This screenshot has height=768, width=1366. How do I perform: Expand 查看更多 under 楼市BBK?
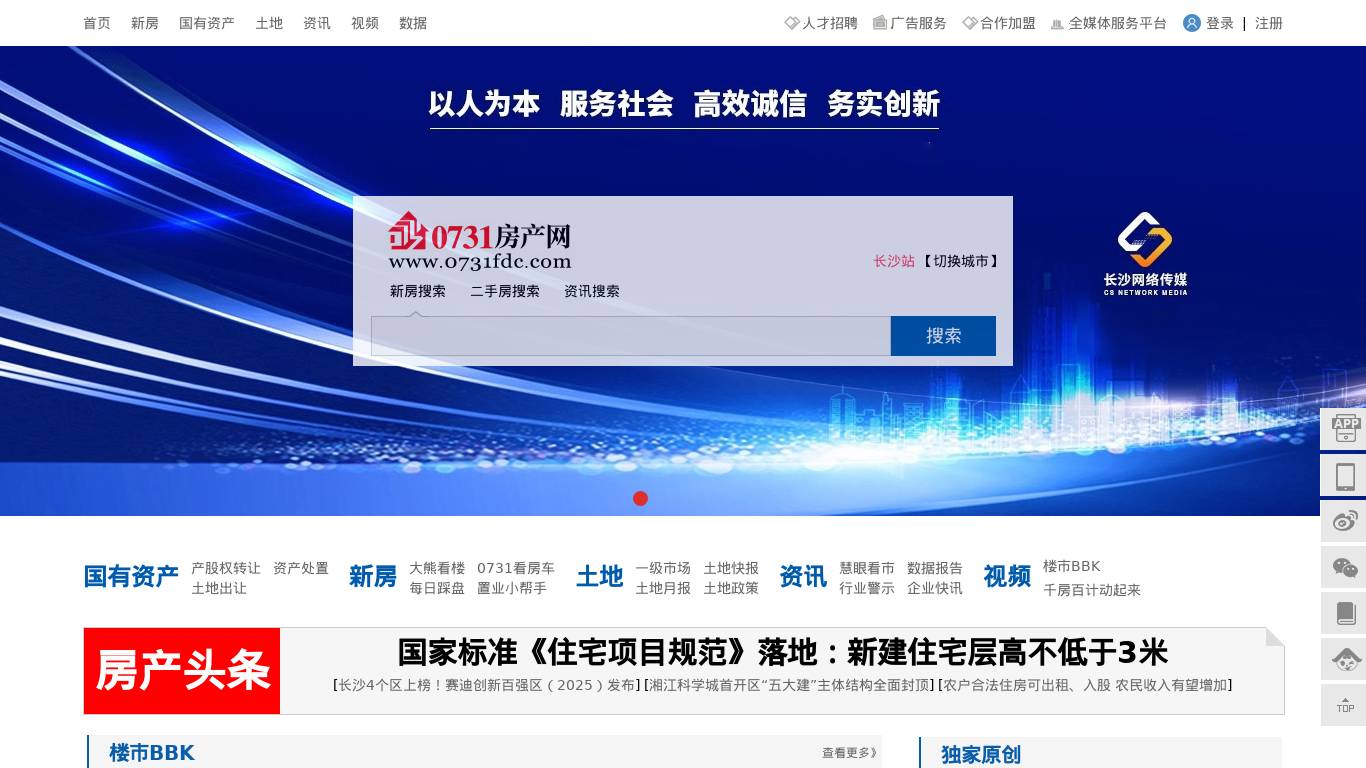846,752
